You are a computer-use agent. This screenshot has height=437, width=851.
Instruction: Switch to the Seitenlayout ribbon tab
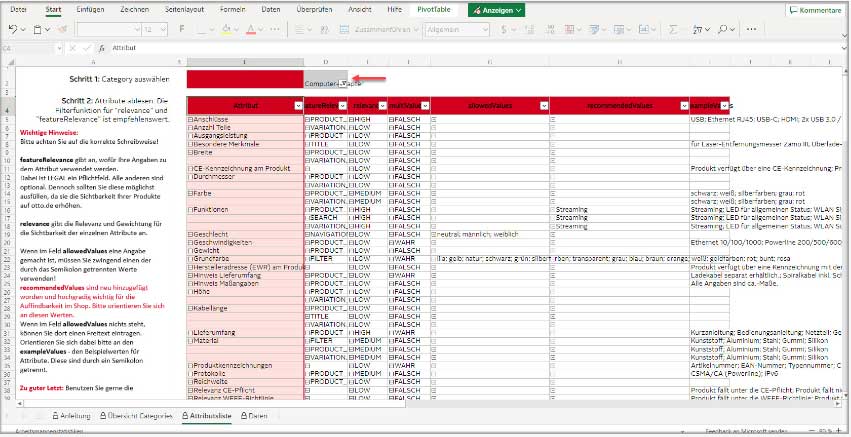(185, 10)
